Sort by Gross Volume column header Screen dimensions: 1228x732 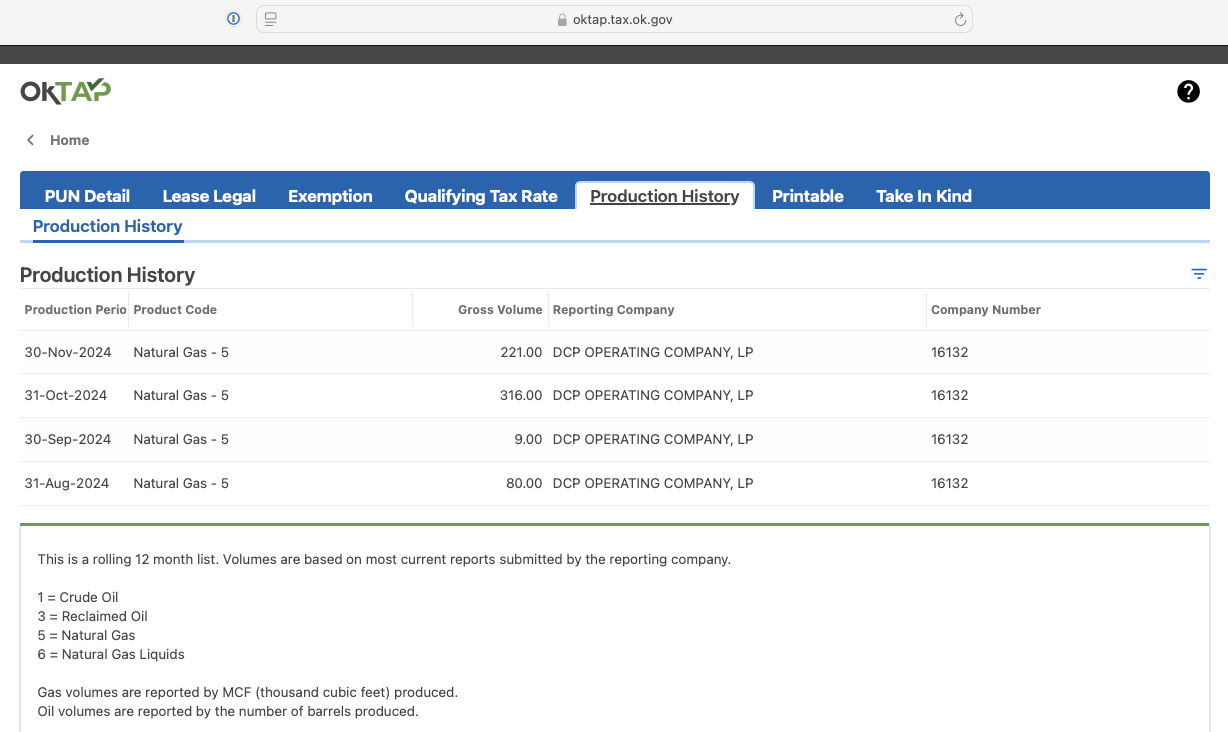500,310
